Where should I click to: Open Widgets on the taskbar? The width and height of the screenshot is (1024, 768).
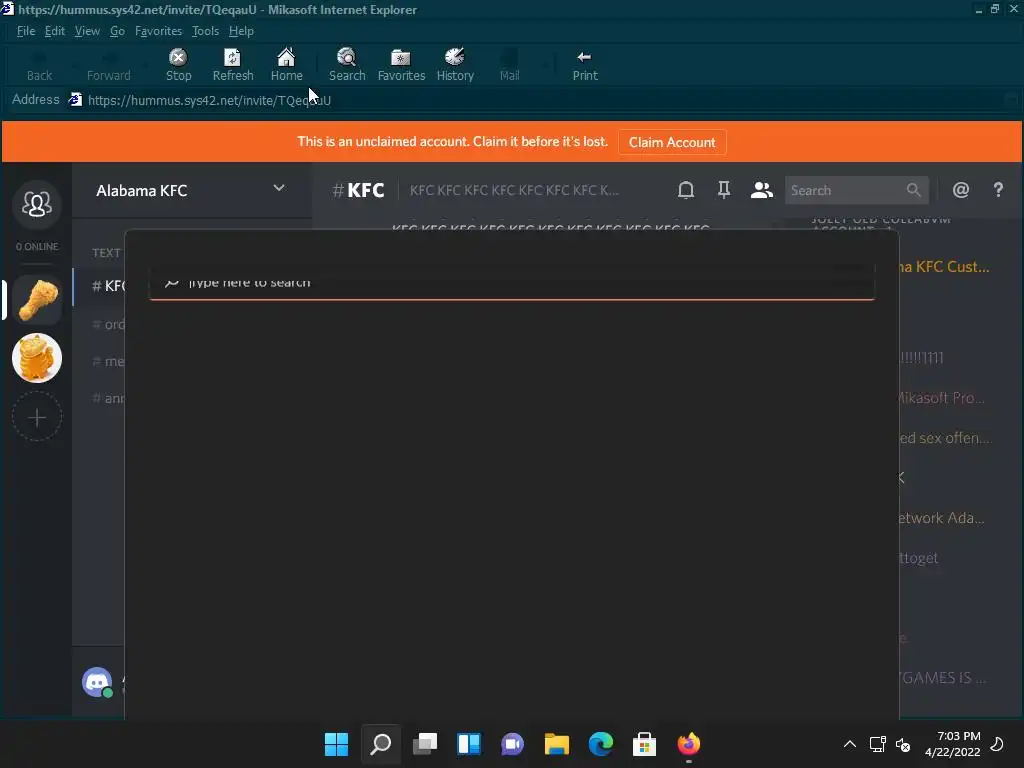(469, 744)
